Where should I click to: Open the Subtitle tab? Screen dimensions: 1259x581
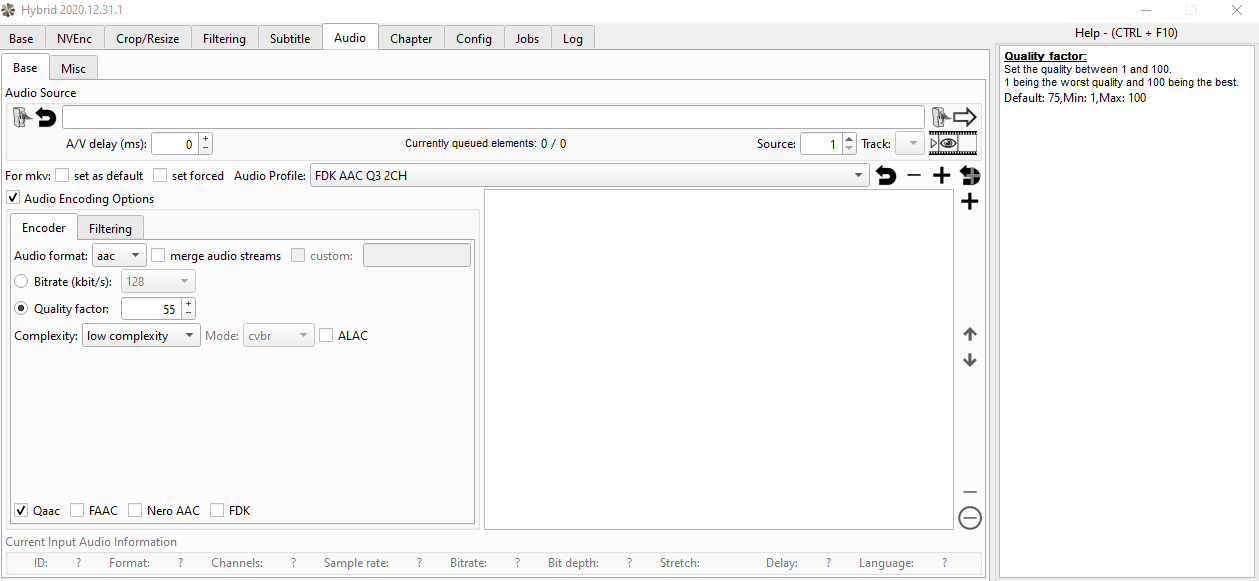click(x=290, y=38)
